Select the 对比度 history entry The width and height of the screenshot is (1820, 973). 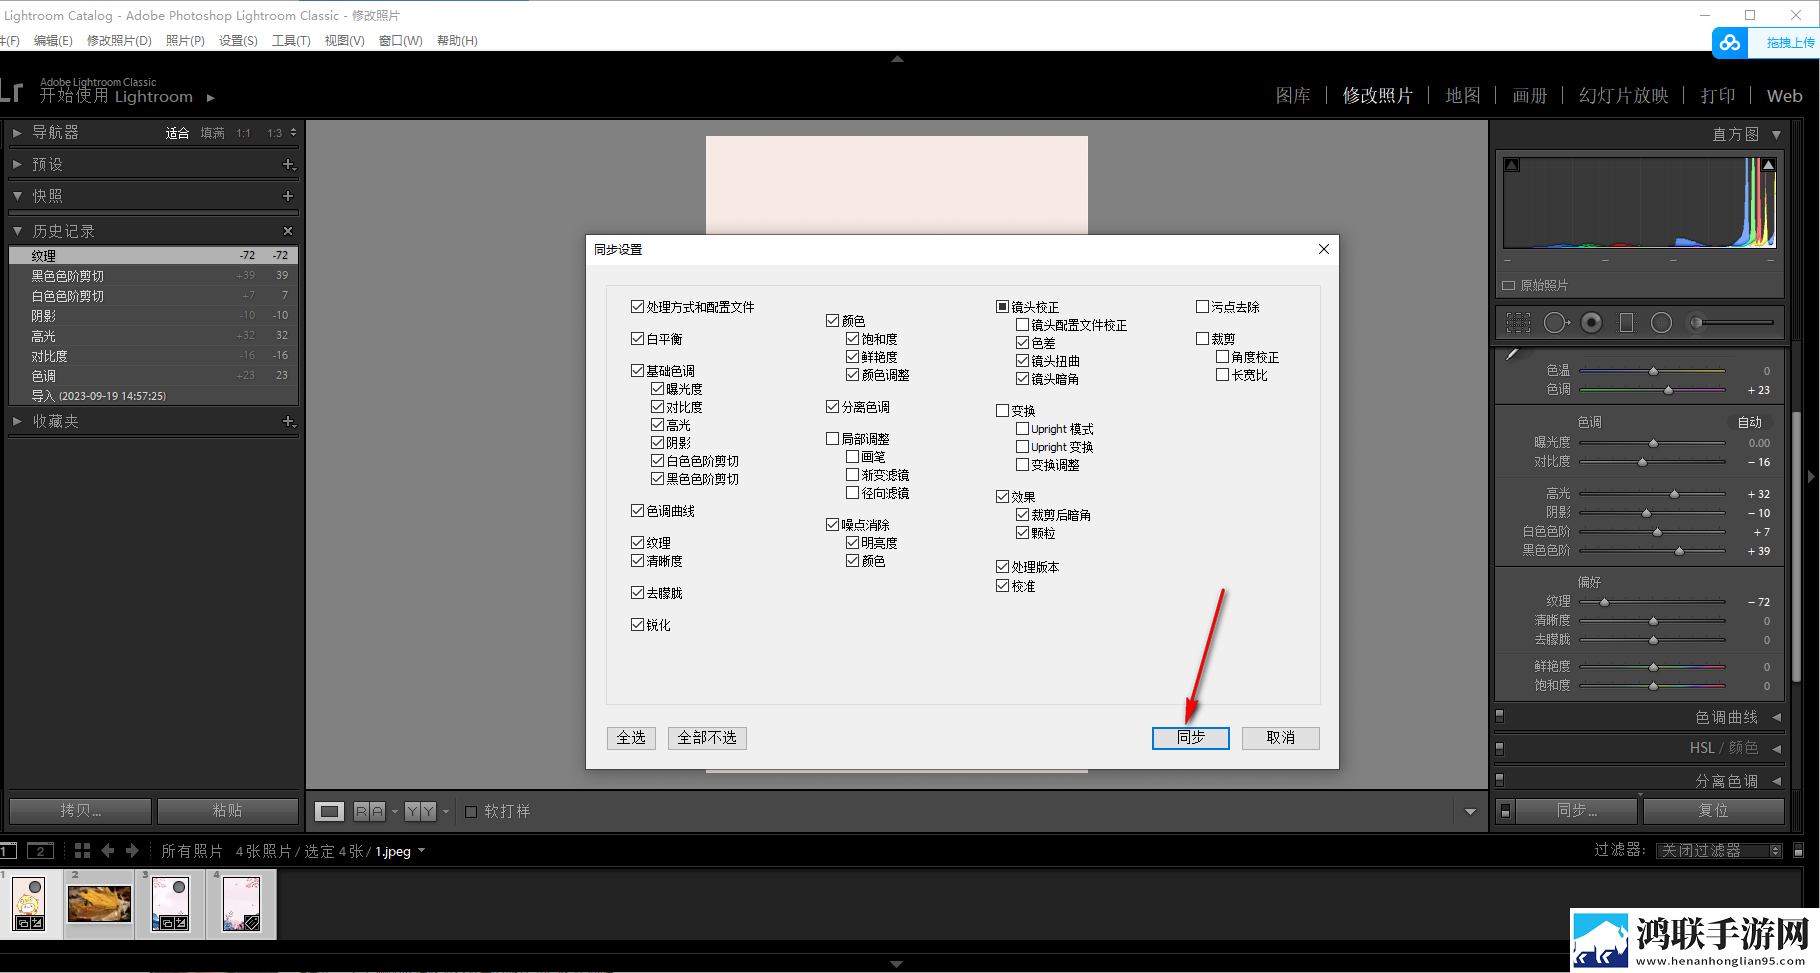(x=153, y=356)
